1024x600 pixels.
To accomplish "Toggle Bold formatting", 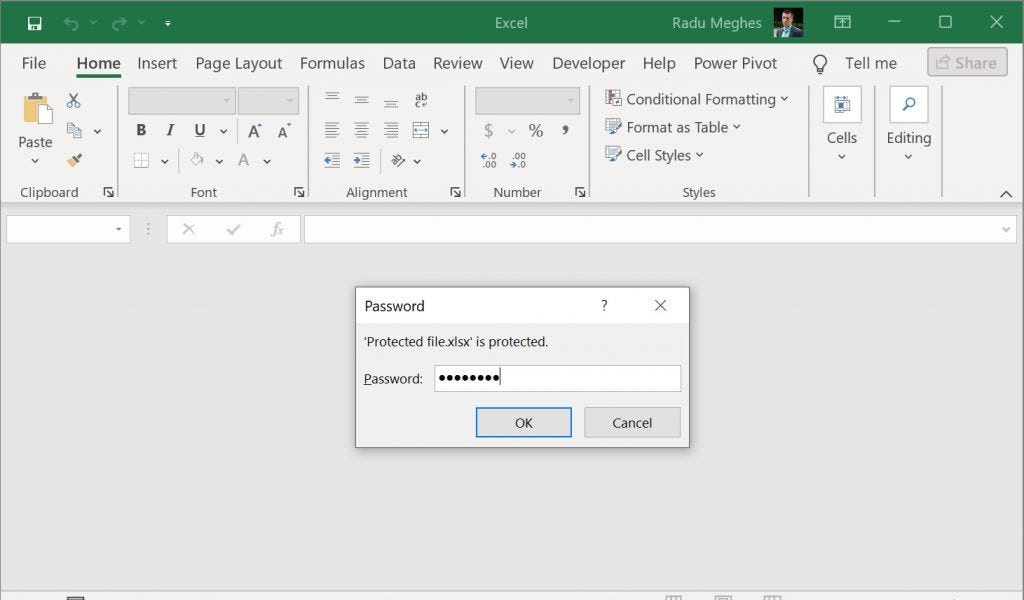I will coord(141,130).
